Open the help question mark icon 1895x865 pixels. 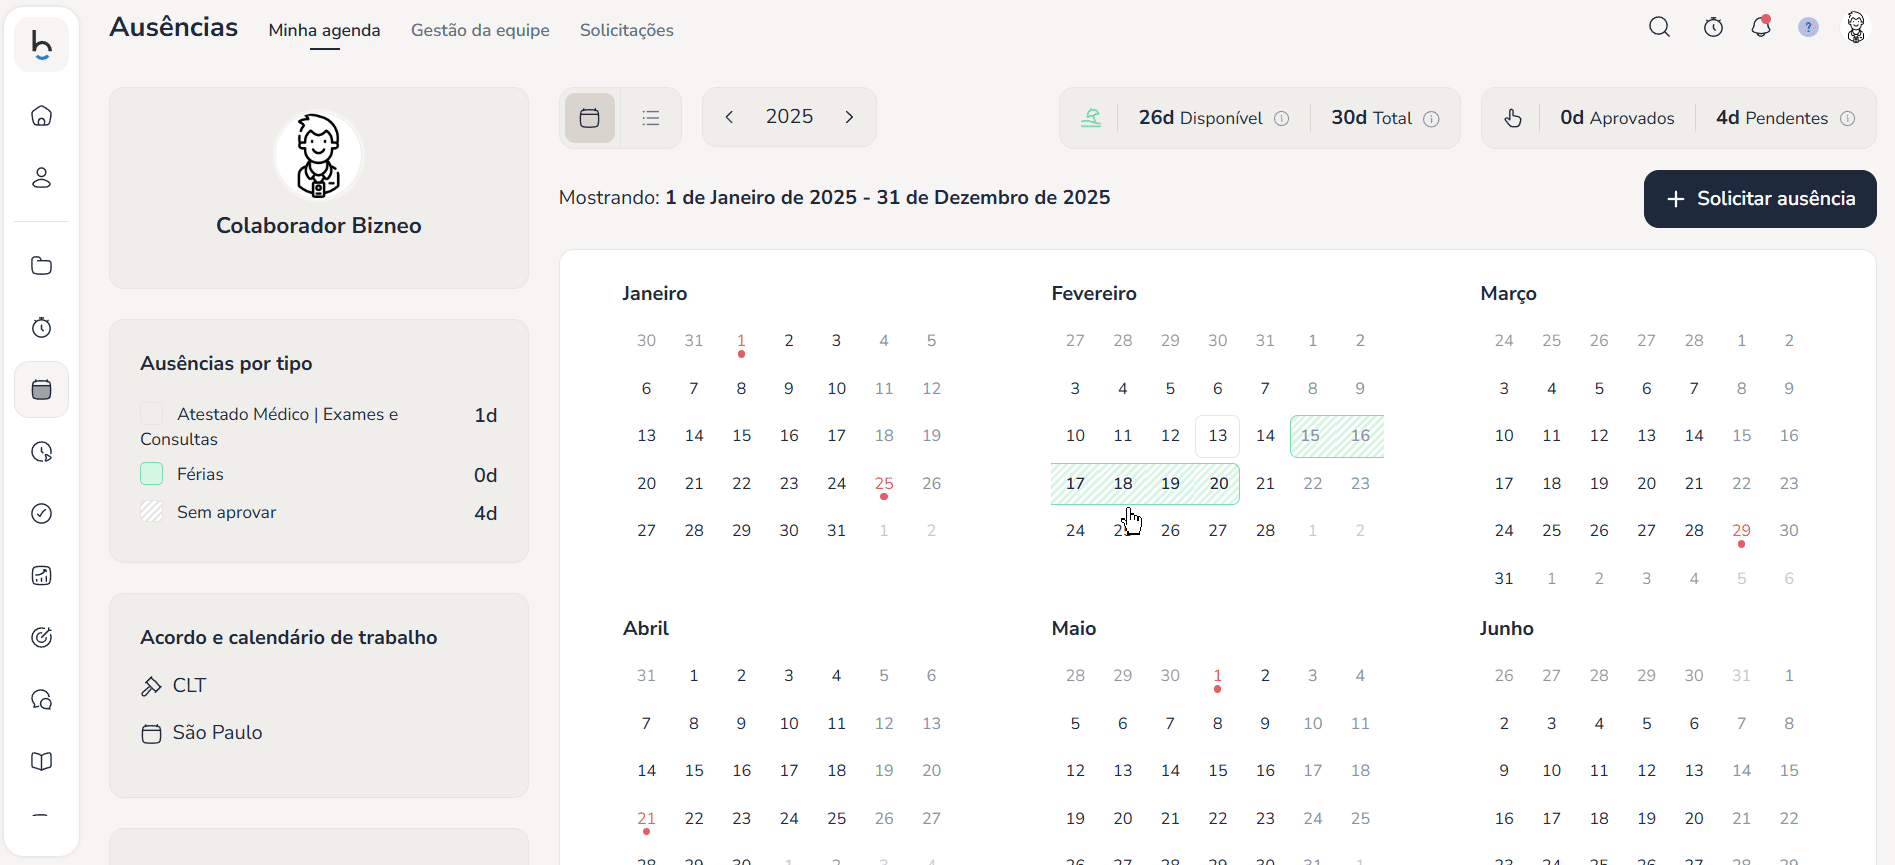pos(1808,28)
